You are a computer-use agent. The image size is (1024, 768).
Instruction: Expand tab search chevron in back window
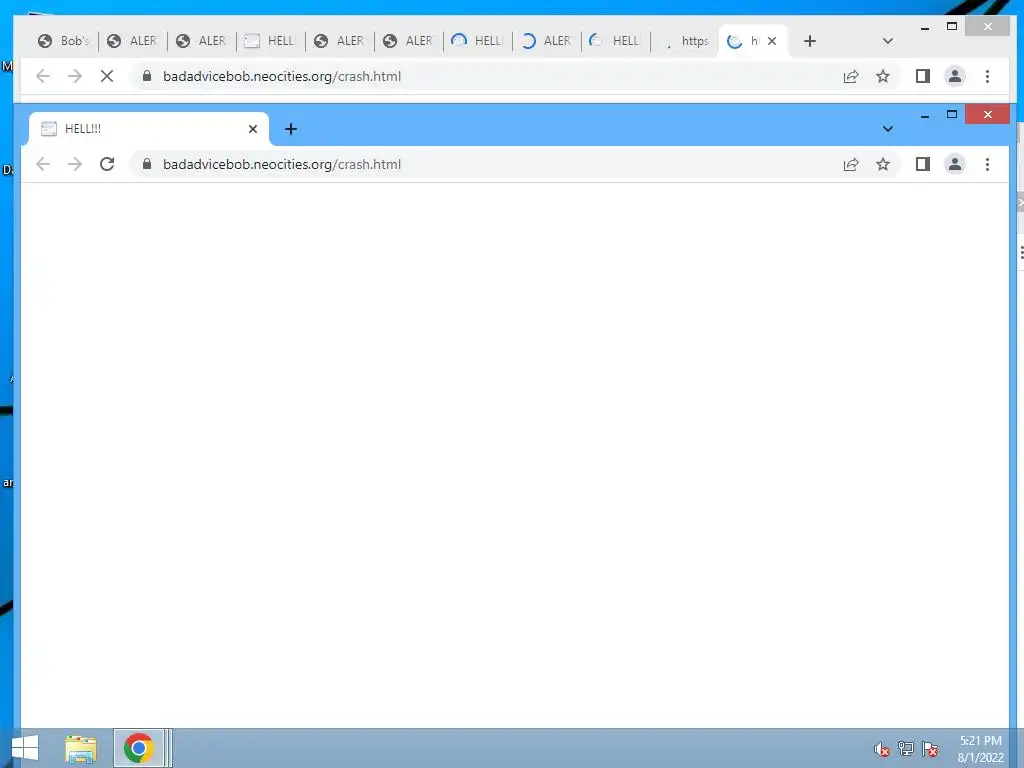[x=888, y=41]
